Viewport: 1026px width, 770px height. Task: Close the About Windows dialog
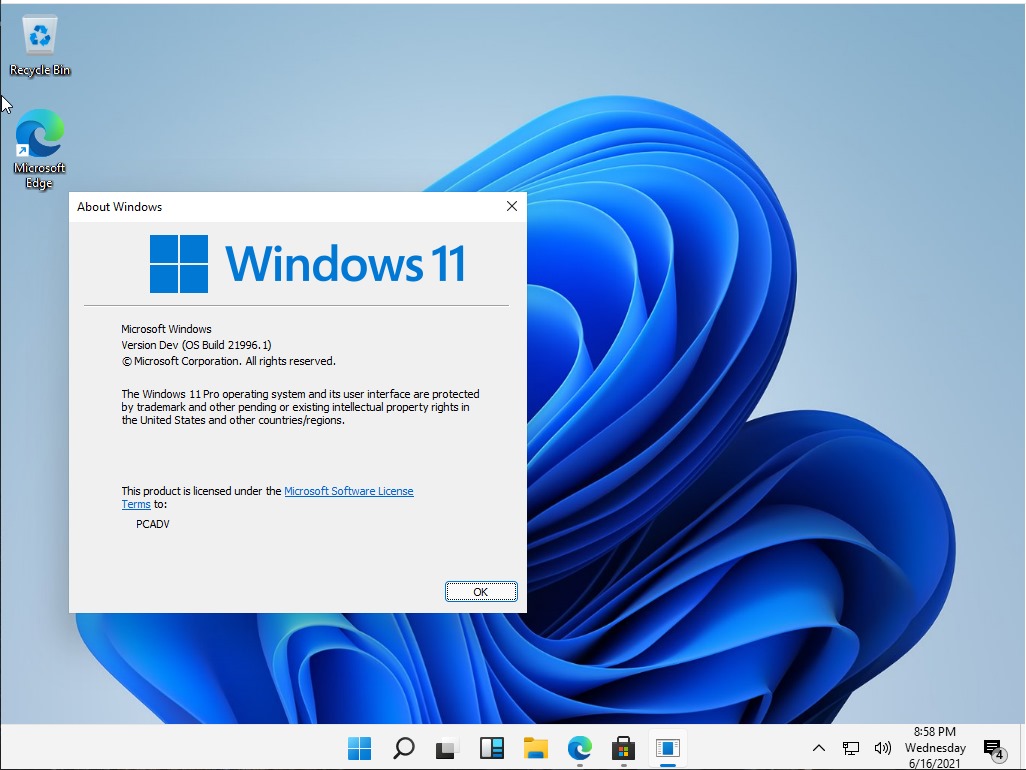[511, 206]
